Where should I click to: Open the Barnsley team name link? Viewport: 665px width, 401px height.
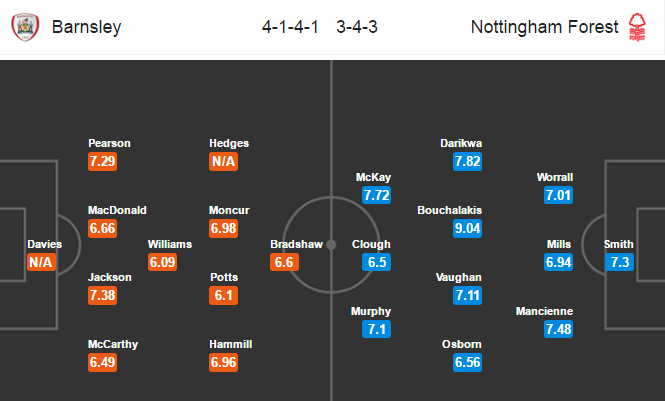(87, 27)
